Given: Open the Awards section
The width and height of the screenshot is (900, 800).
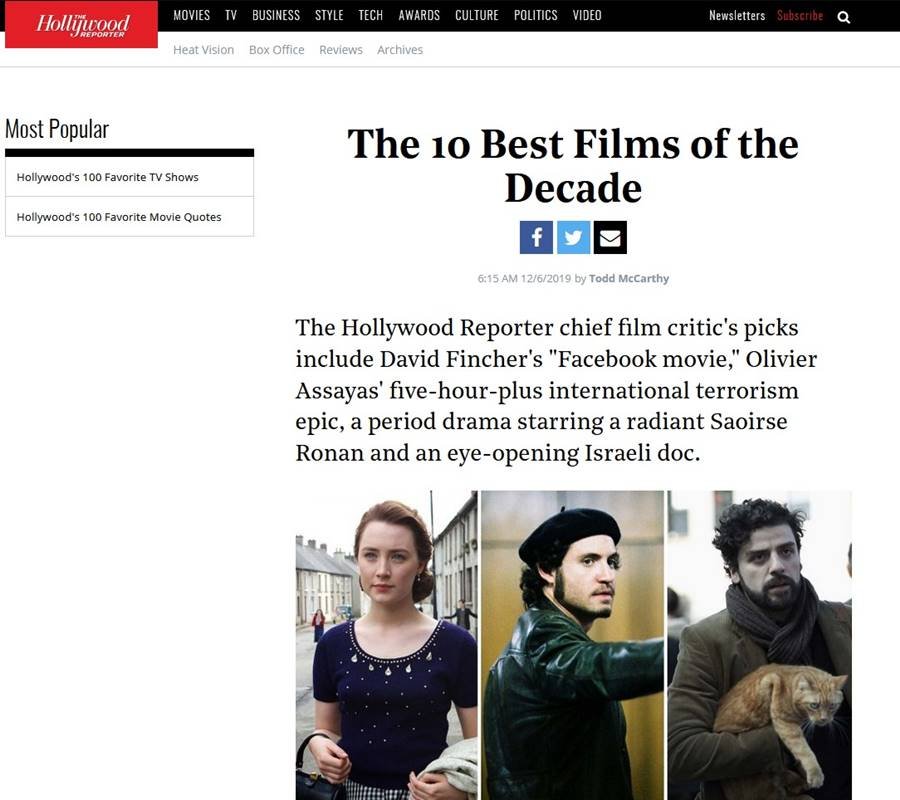Looking at the screenshot, I should (x=419, y=15).
